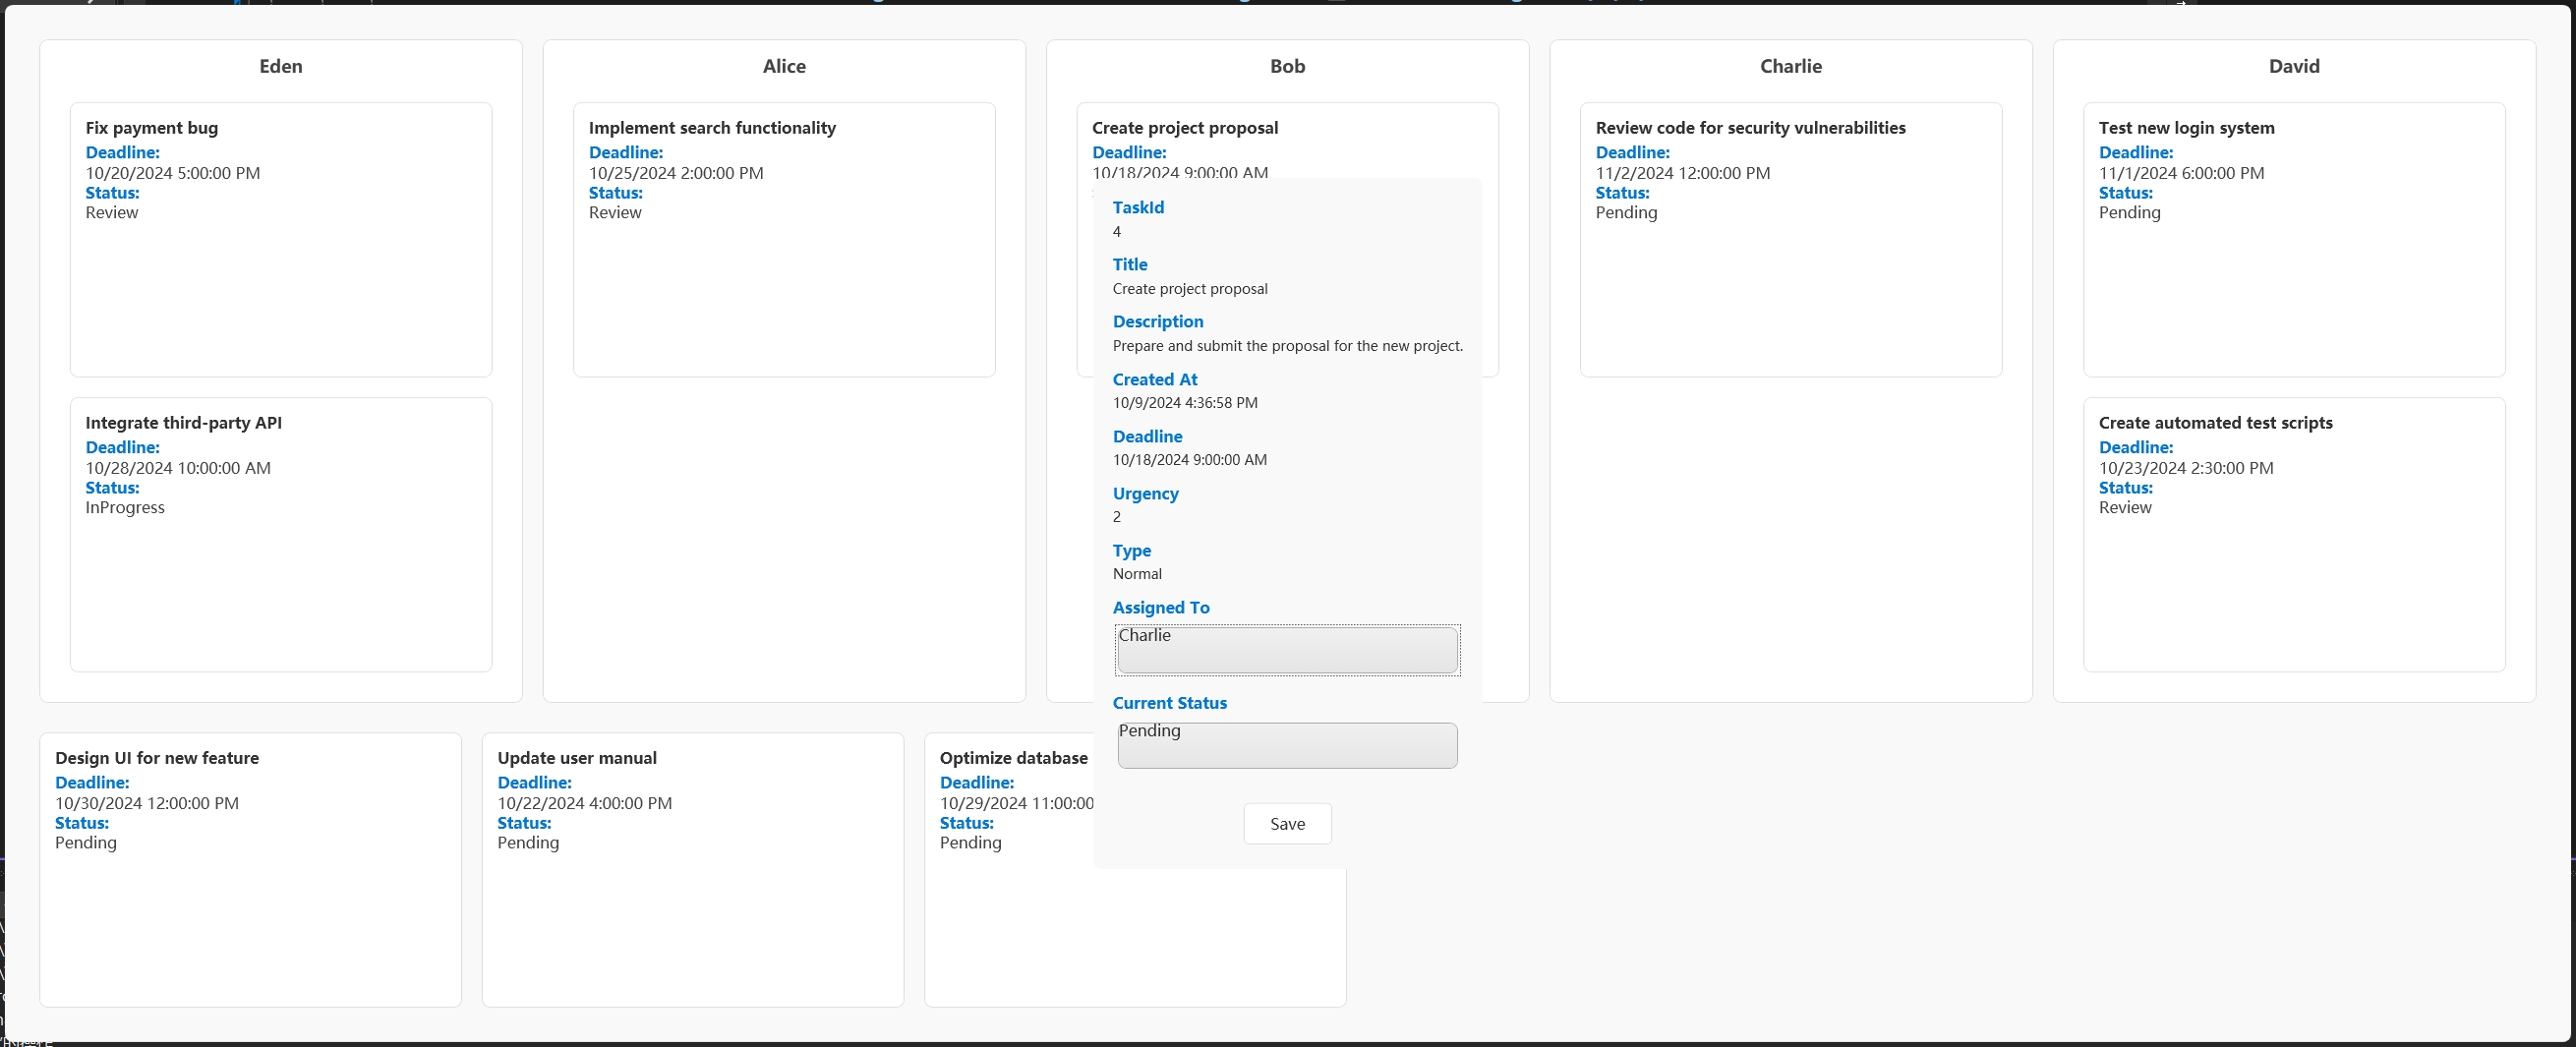The width and height of the screenshot is (2576, 1047).
Task: Select the David column heading
Action: tap(2293, 66)
